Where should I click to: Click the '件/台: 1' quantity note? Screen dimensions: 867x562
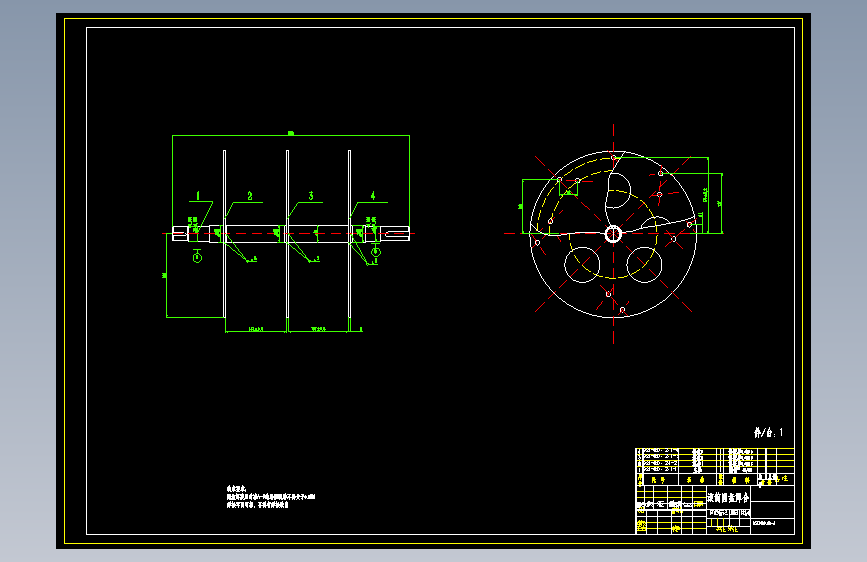769,433
